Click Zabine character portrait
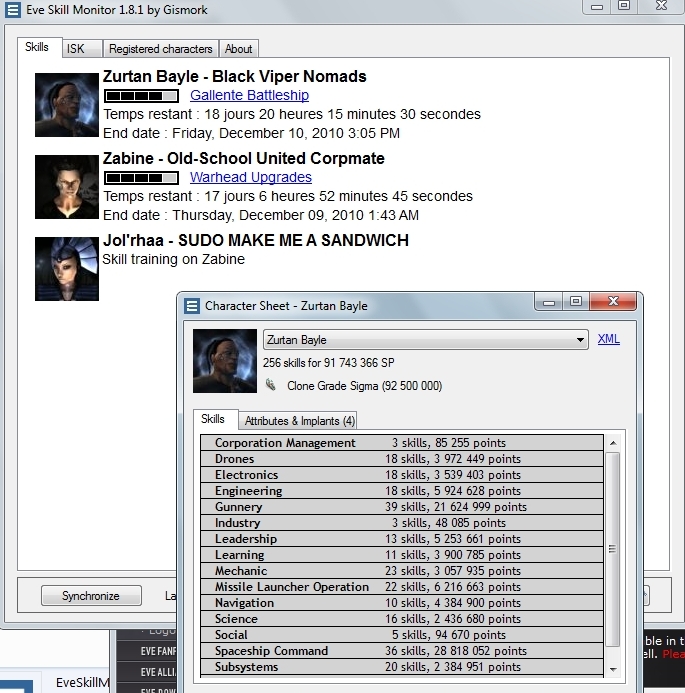 pyautogui.click(x=67, y=187)
